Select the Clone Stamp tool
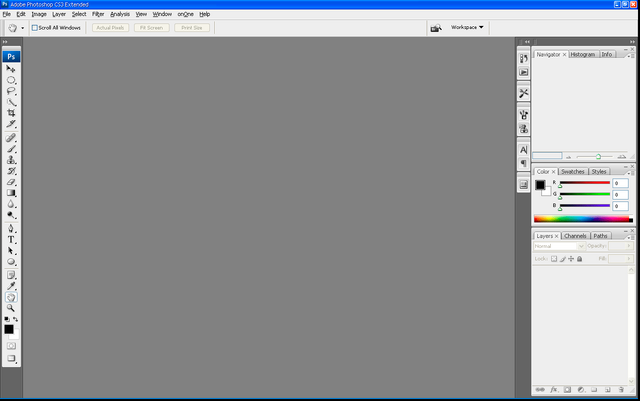640x401 pixels. point(11,160)
